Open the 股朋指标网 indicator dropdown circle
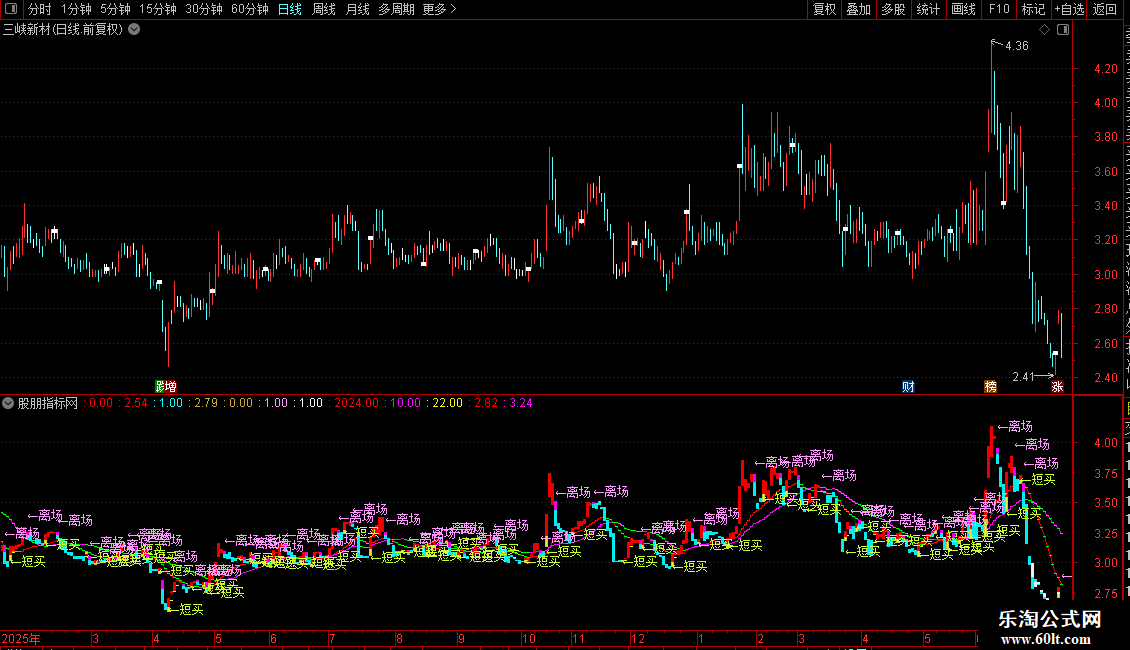The height and width of the screenshot is (650, 1130). pos(8,403)
